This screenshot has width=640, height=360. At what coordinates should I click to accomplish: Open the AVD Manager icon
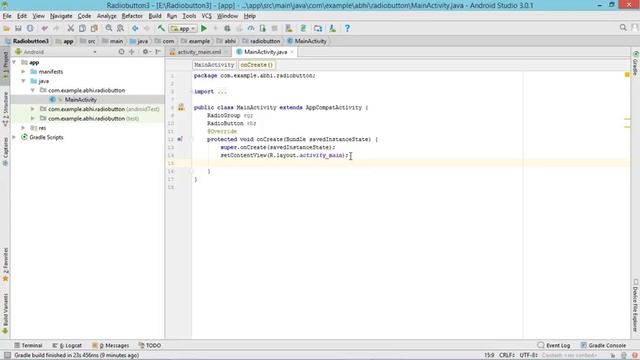click(289, 29)
